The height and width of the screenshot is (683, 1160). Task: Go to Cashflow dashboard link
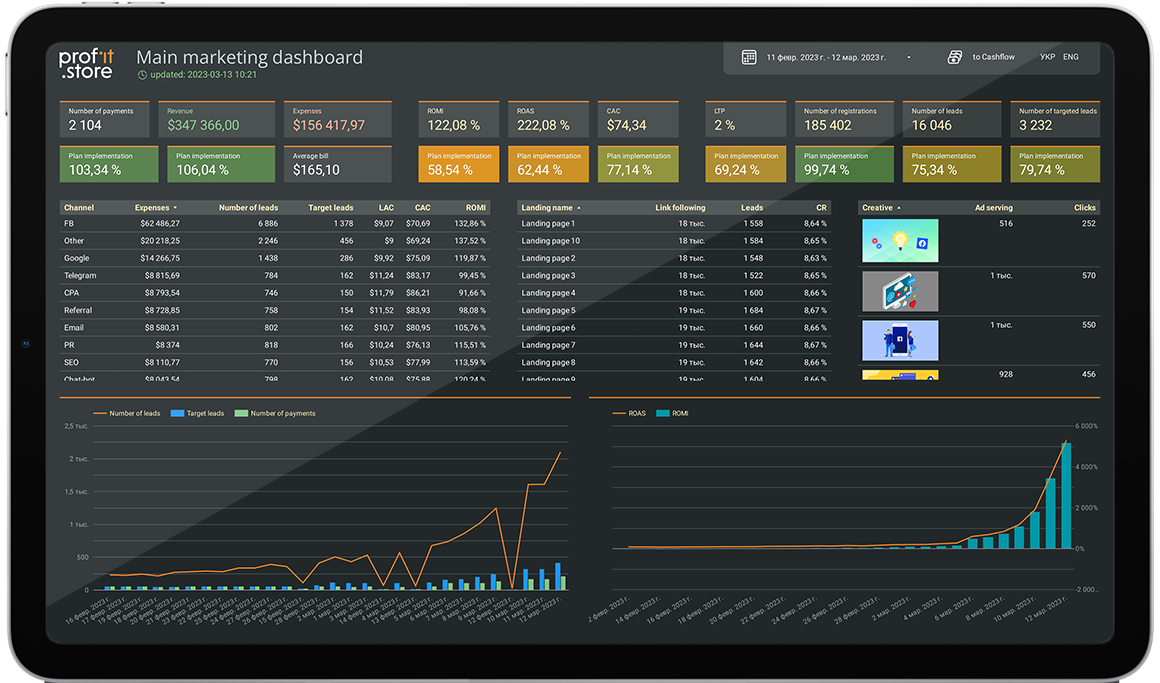[x=993, y=58]
